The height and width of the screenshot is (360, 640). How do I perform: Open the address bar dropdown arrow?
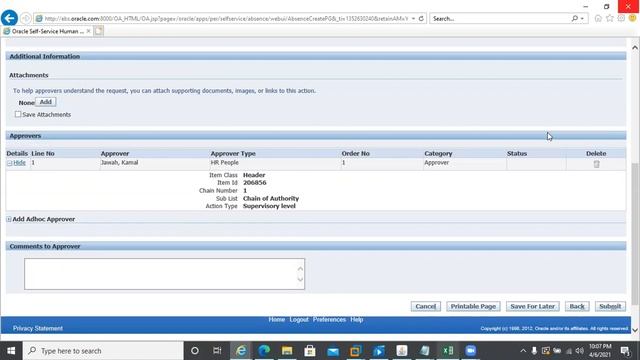coord(413,18)
